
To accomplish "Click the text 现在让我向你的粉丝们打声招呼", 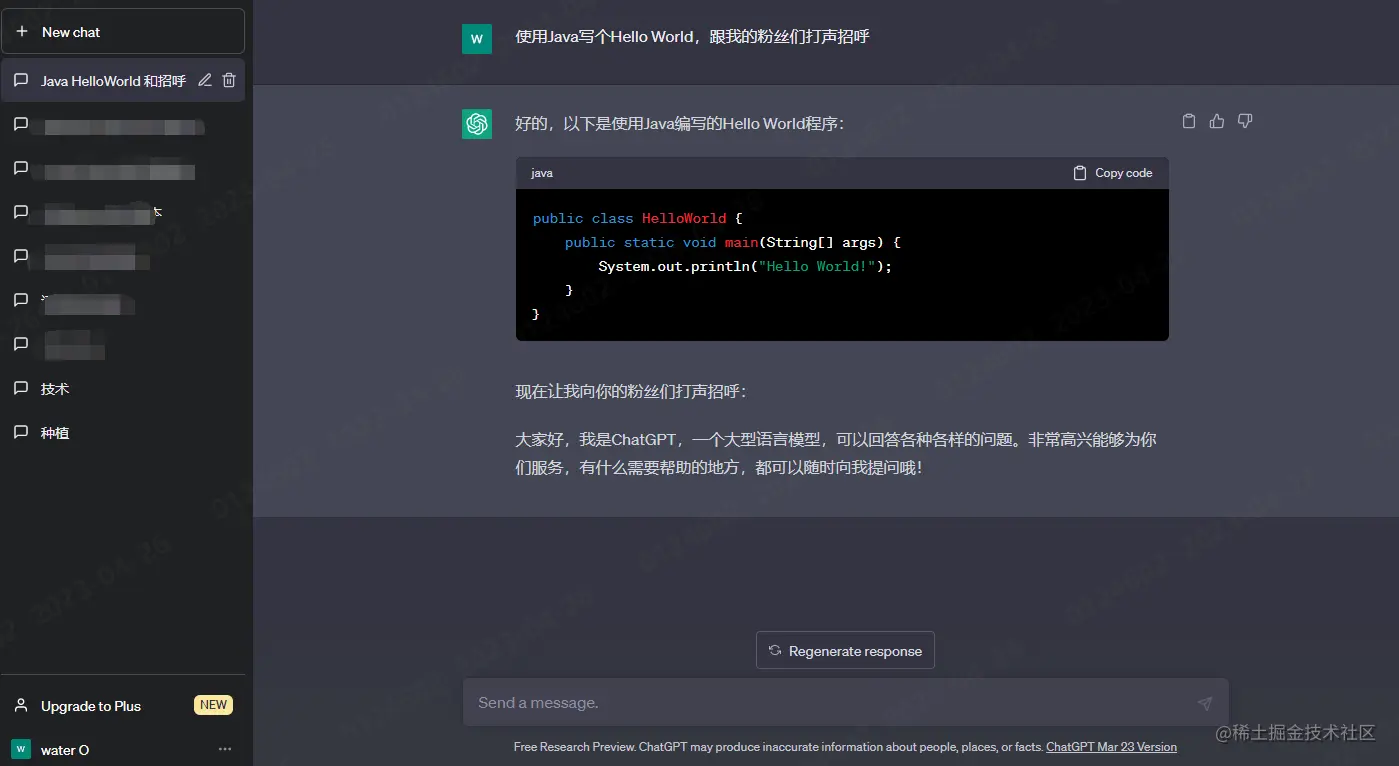I will [631, 391].
